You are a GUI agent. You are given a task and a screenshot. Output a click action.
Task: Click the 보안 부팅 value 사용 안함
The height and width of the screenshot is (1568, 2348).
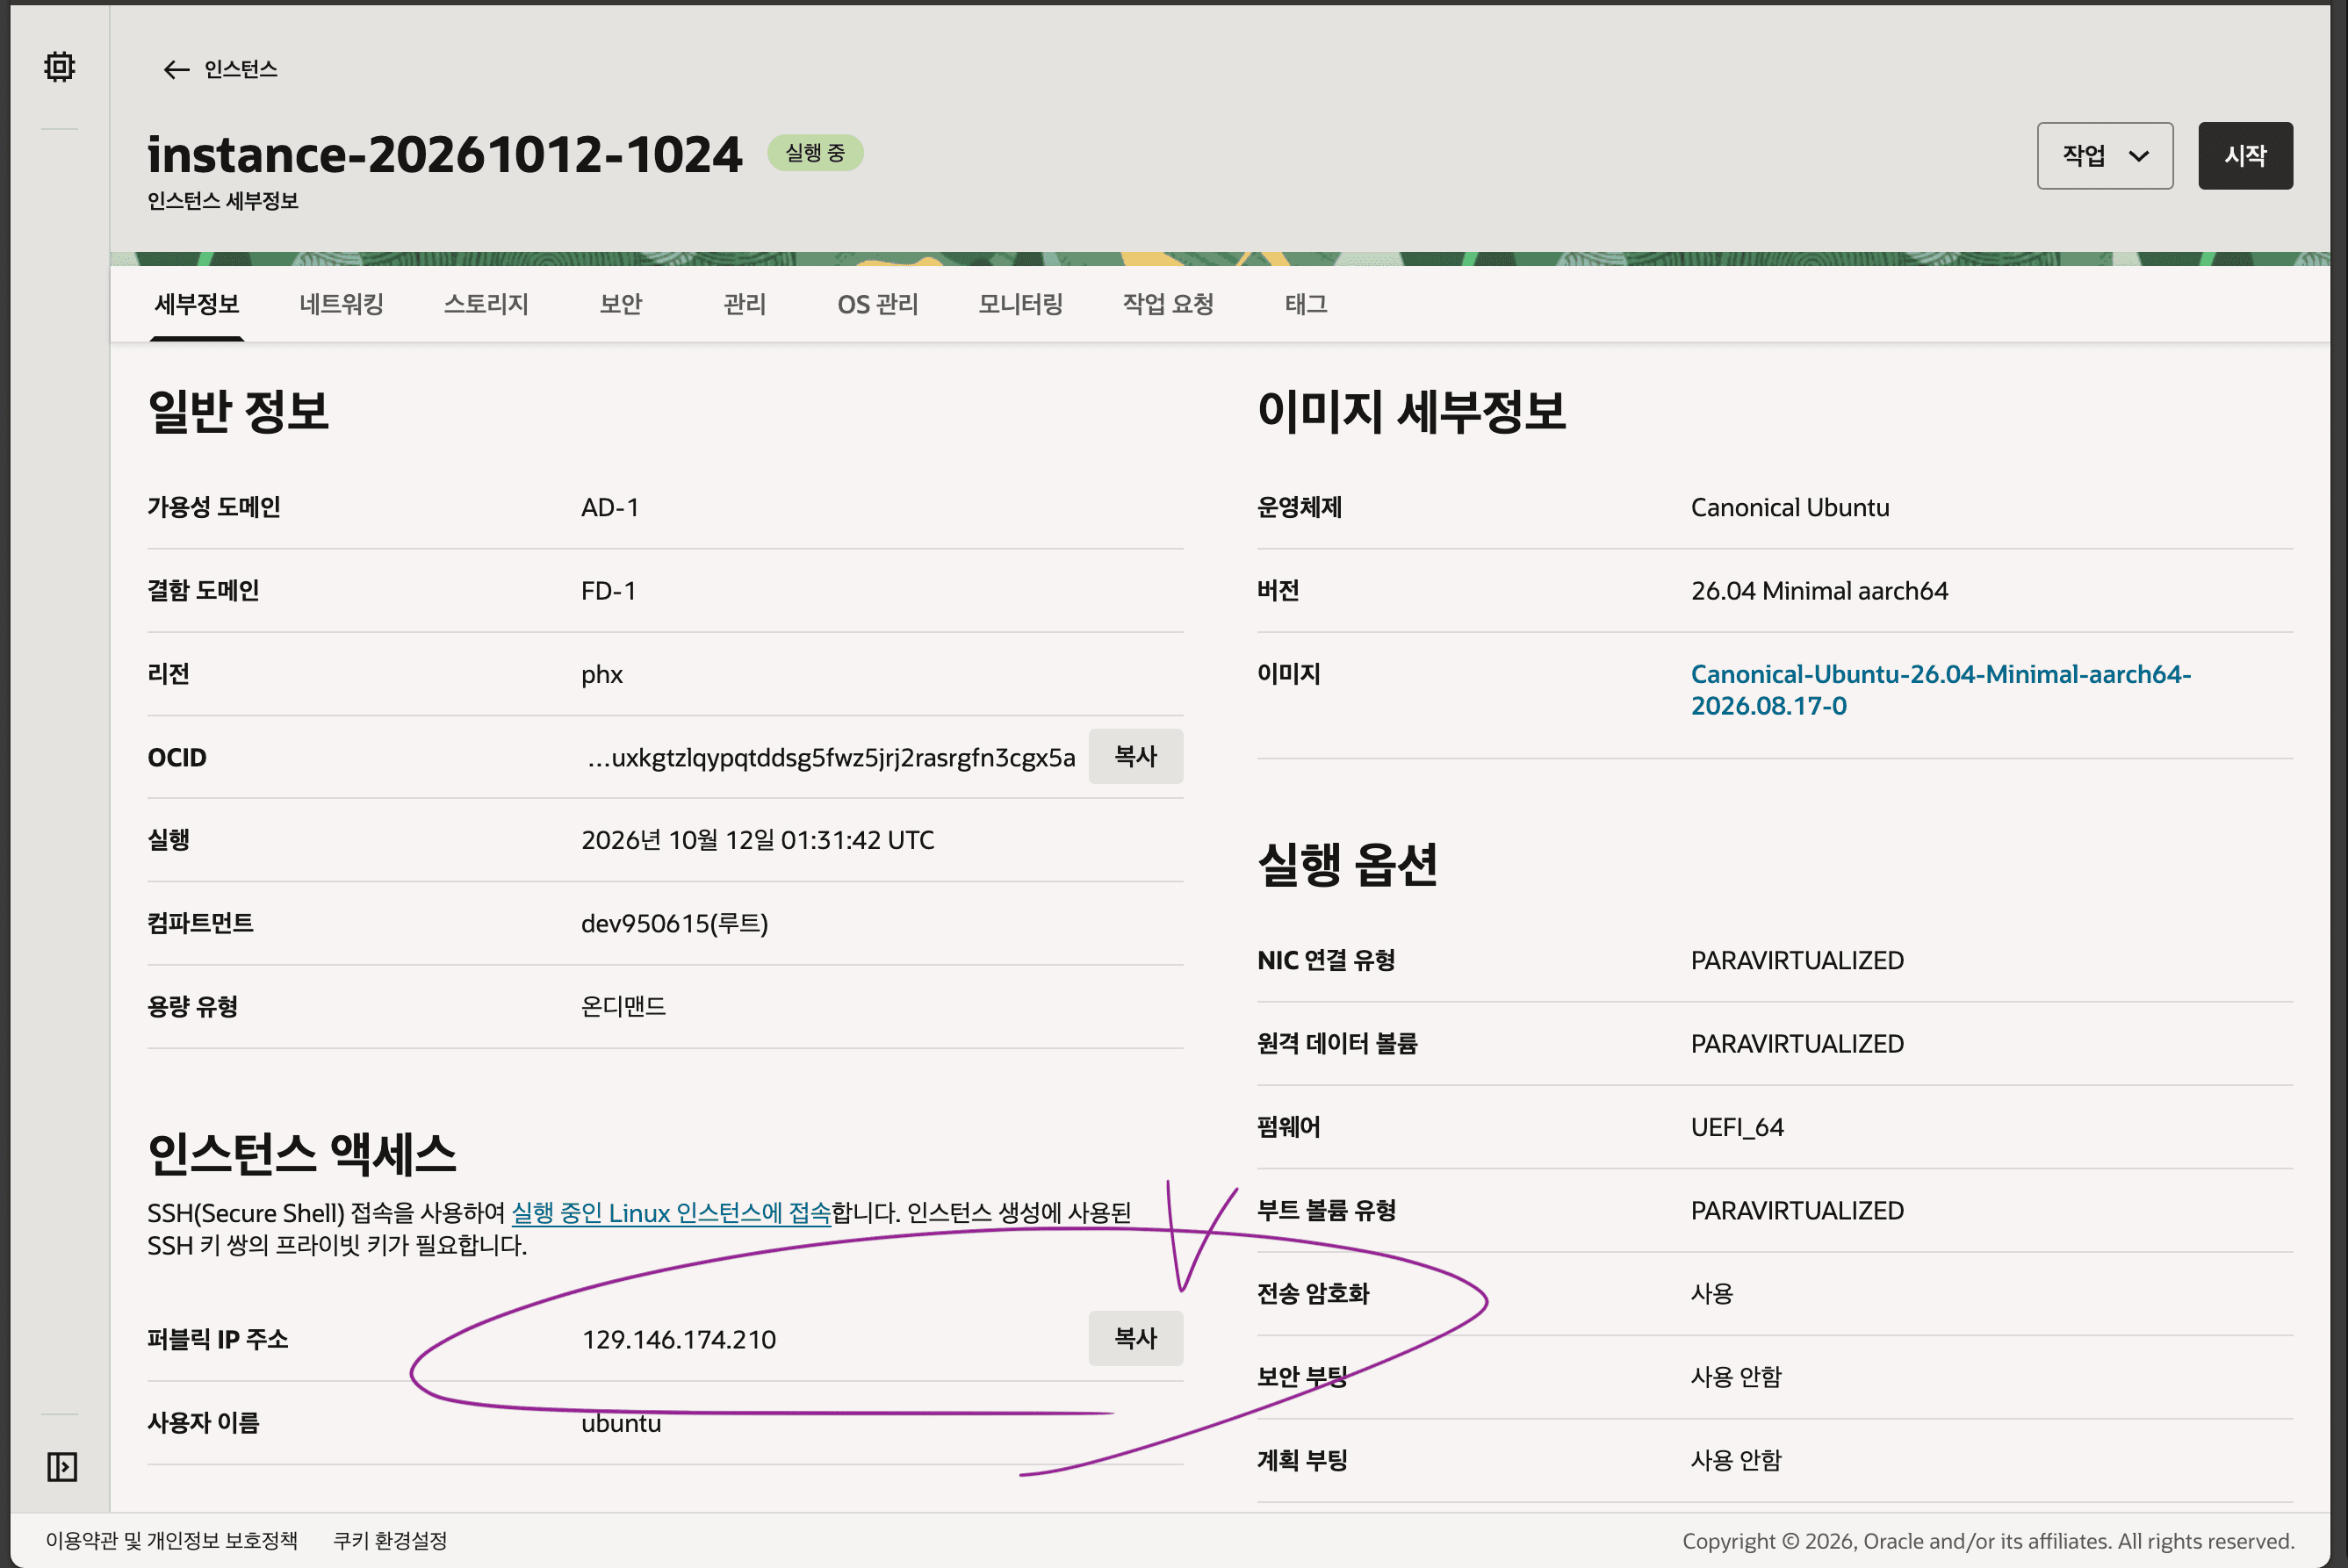[x=1736, y=1377]
